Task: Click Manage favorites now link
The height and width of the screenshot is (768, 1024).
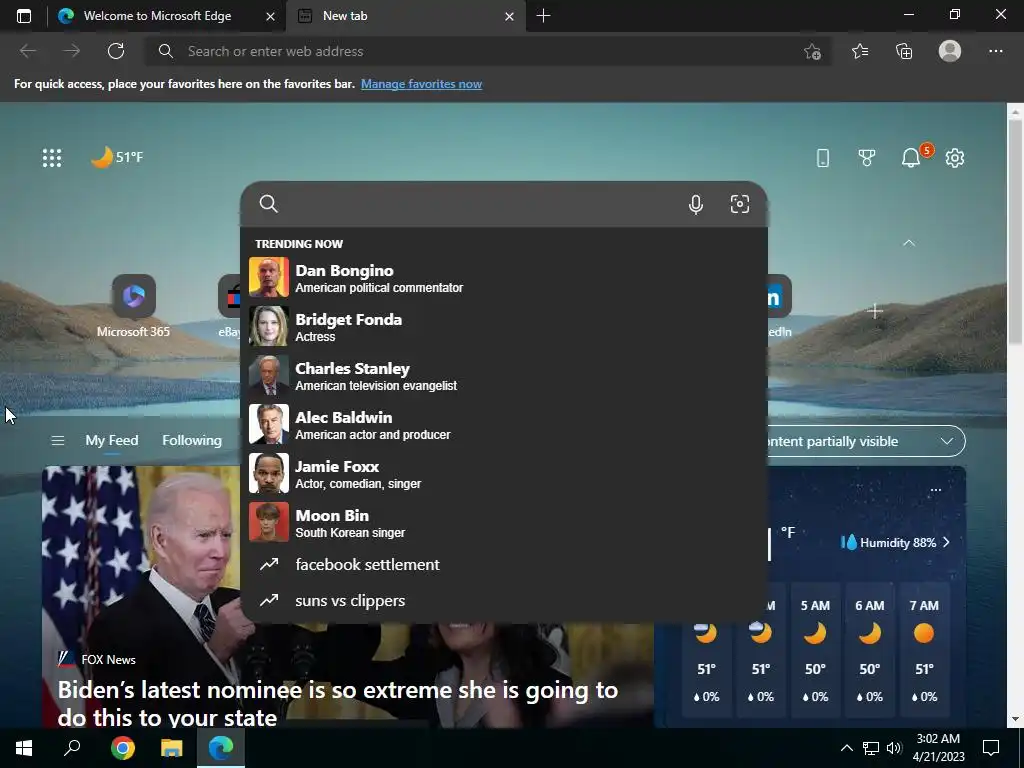Action: coord(421,84)
